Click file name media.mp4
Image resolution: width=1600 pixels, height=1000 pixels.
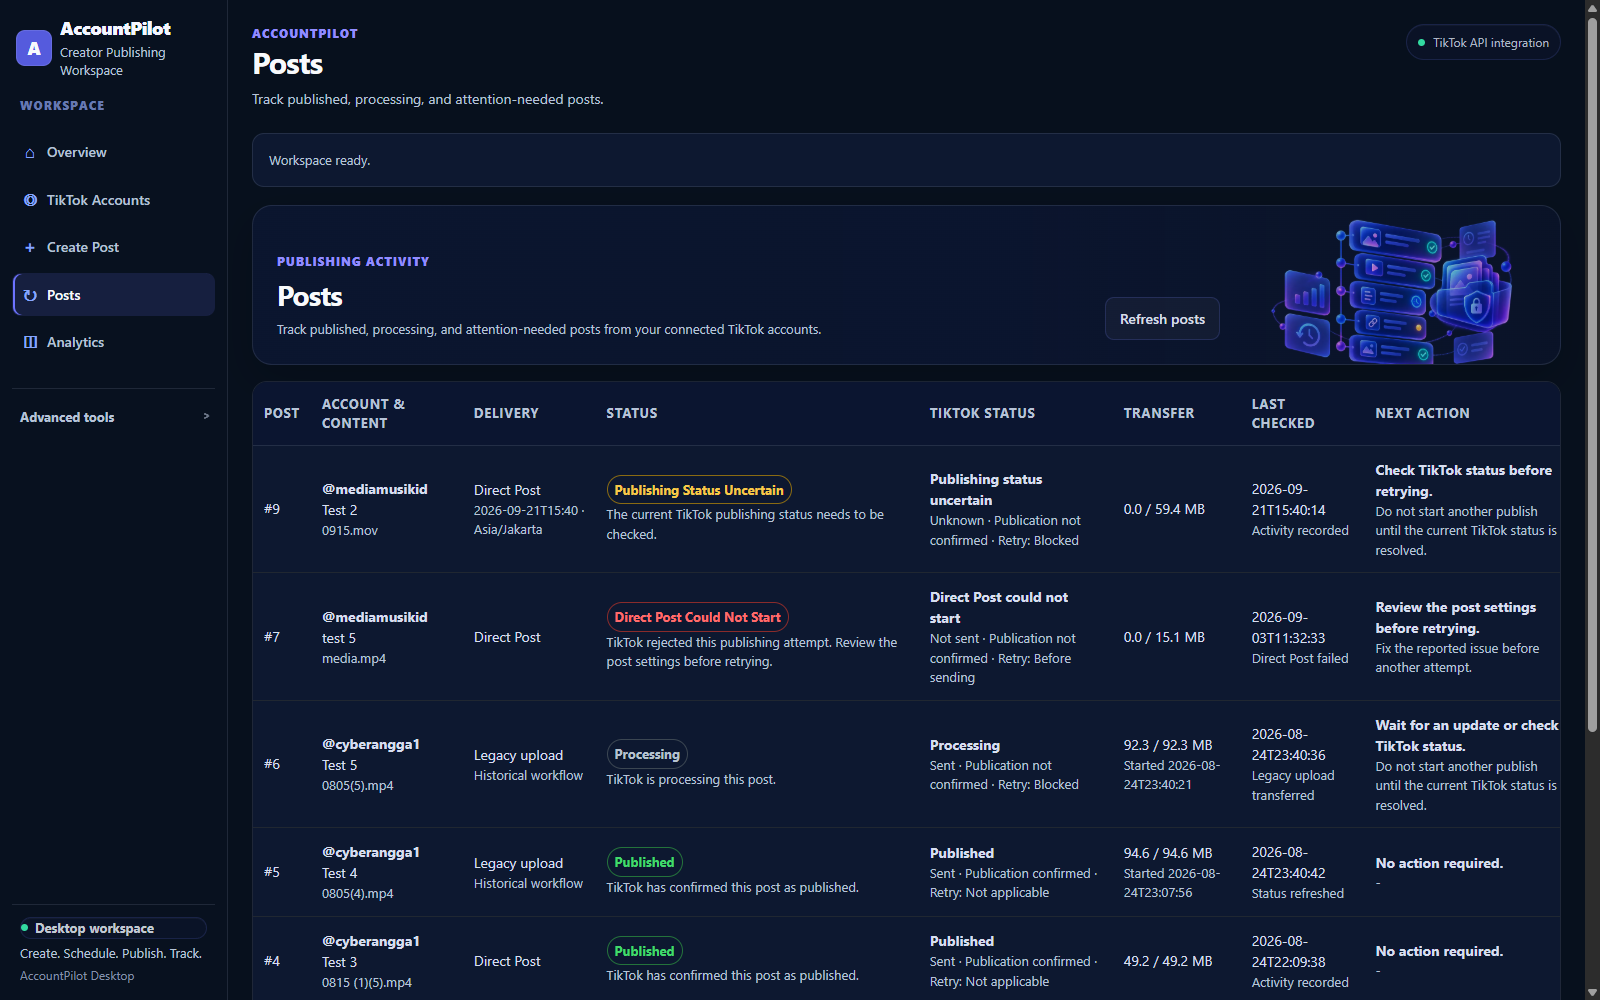354,658
